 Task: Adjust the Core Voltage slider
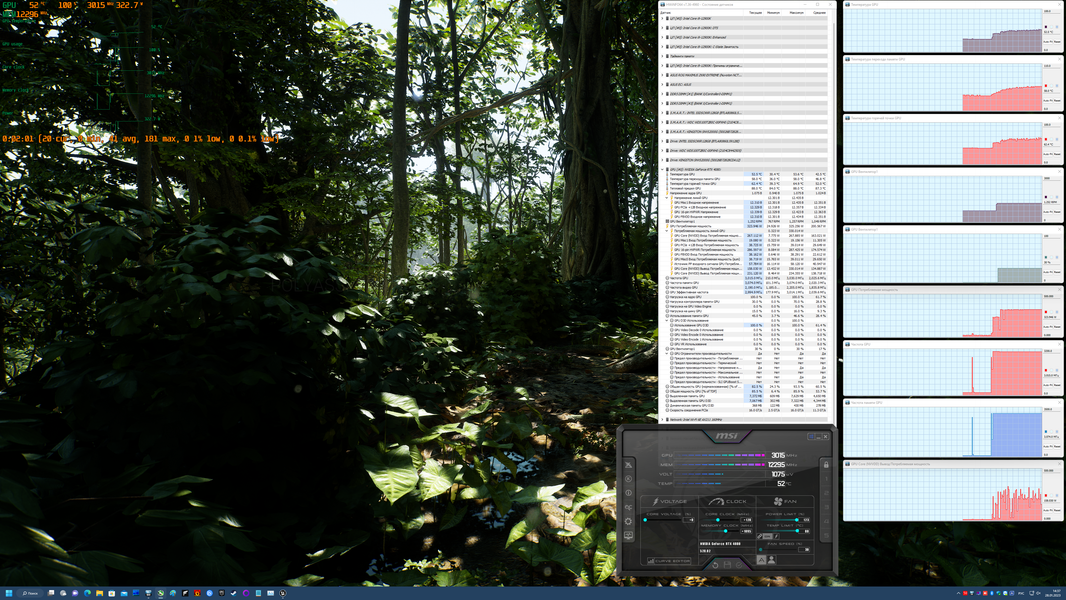663,520
